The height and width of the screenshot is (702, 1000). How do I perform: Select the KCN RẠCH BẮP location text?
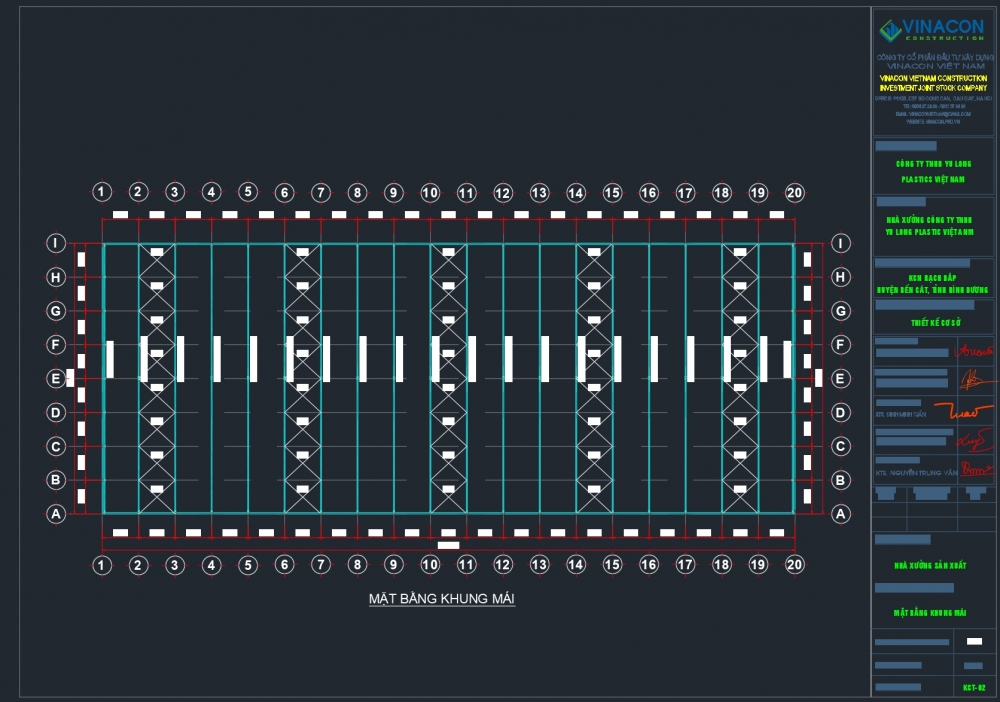(933, 275)
